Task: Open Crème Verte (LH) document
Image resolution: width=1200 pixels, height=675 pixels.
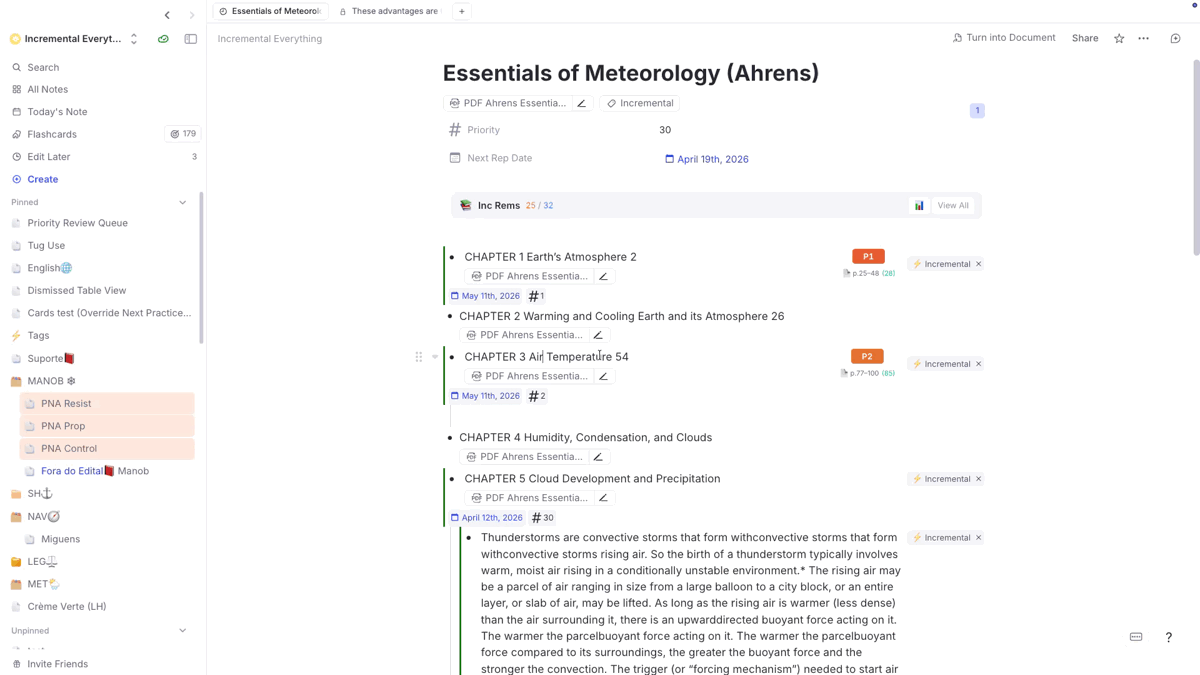Action: (67, 607)
